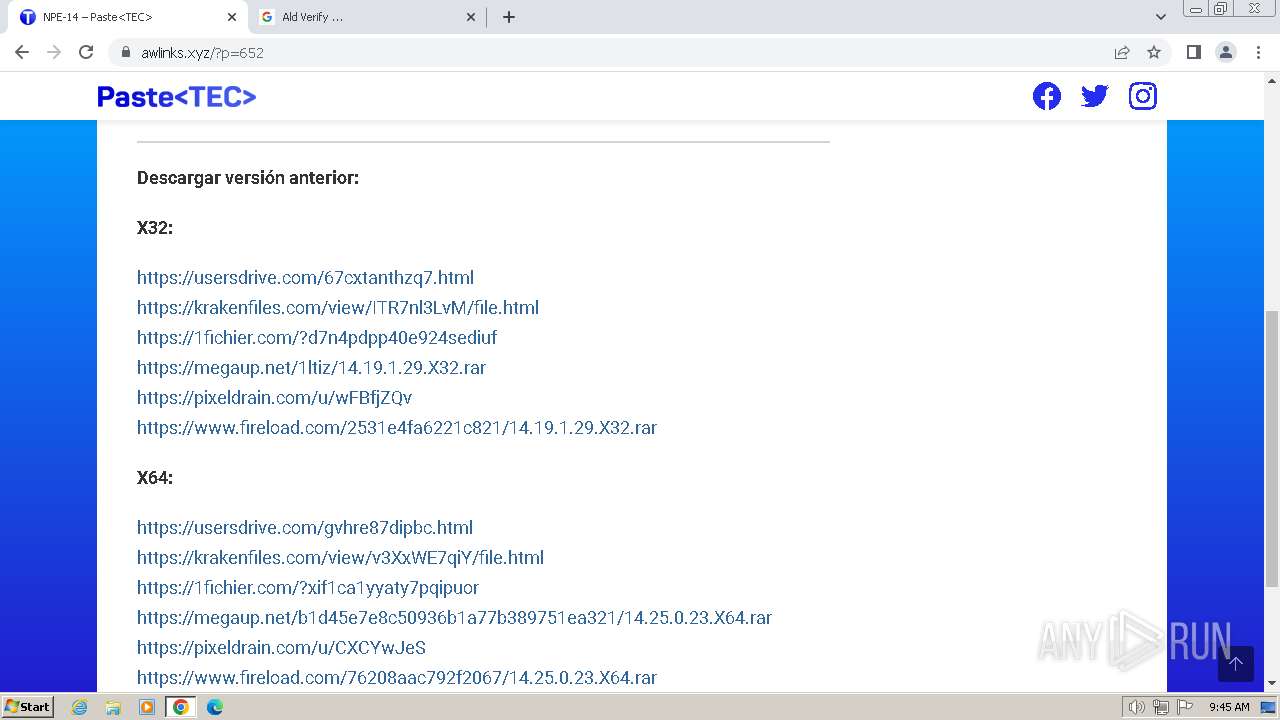This screenshot has width=1280, height=720.
Task: Click the Paste<TEC> logo
Action: (x=176, y=96)
